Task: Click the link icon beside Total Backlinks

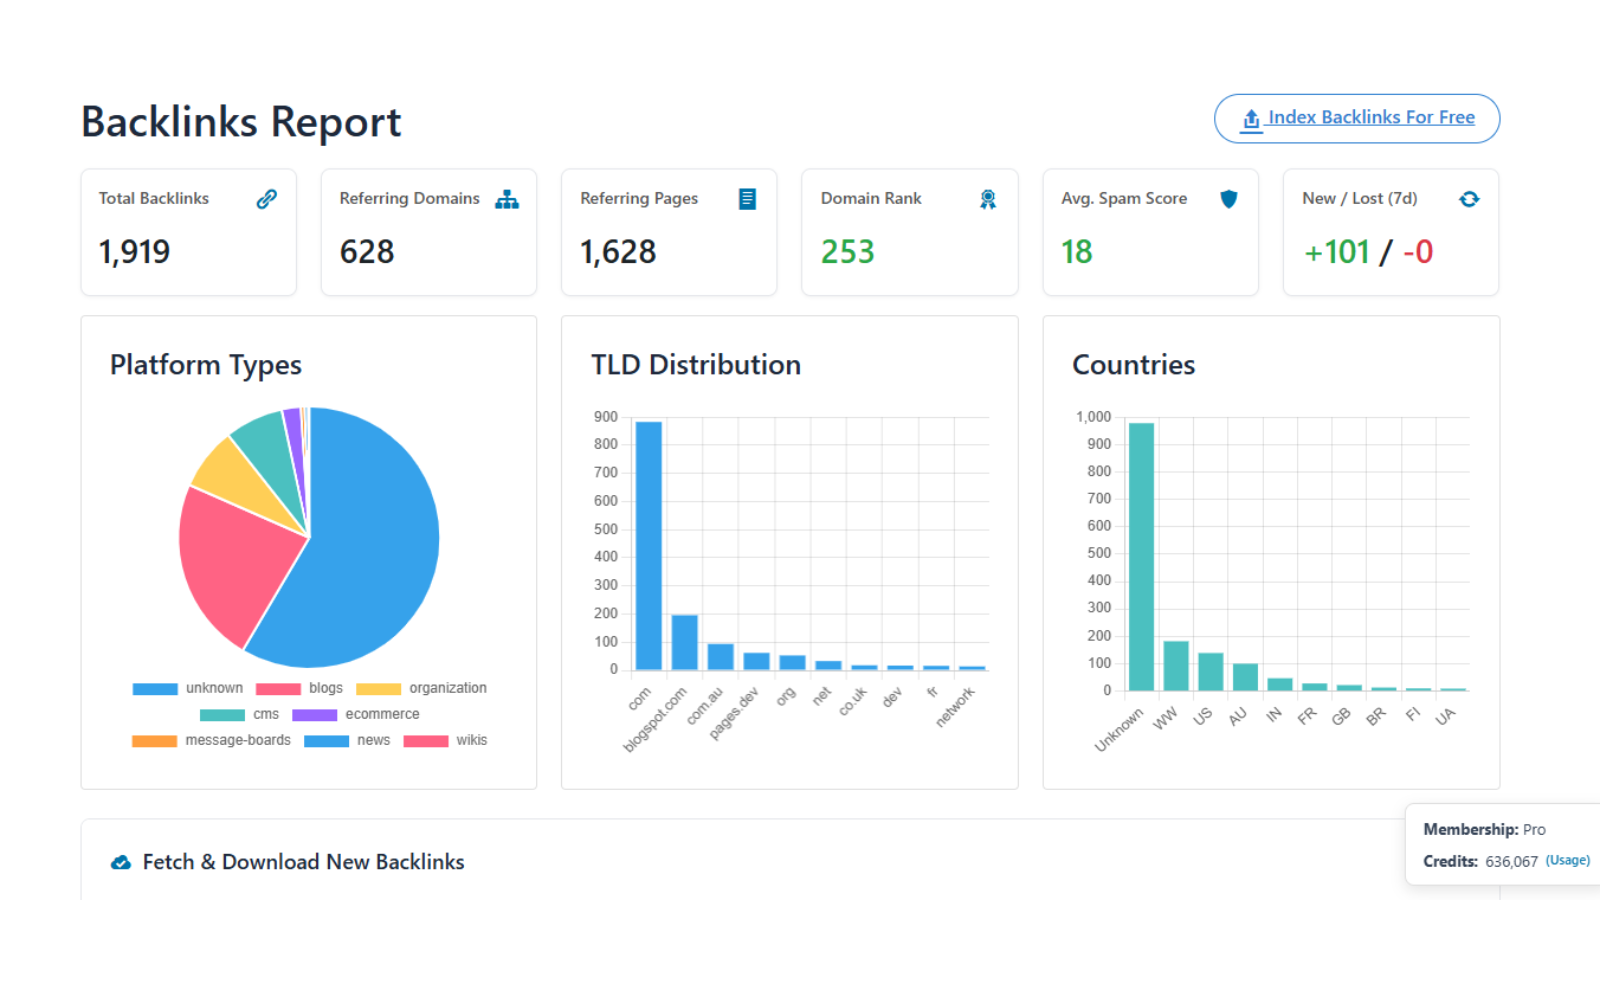Action: coord(265,198)
